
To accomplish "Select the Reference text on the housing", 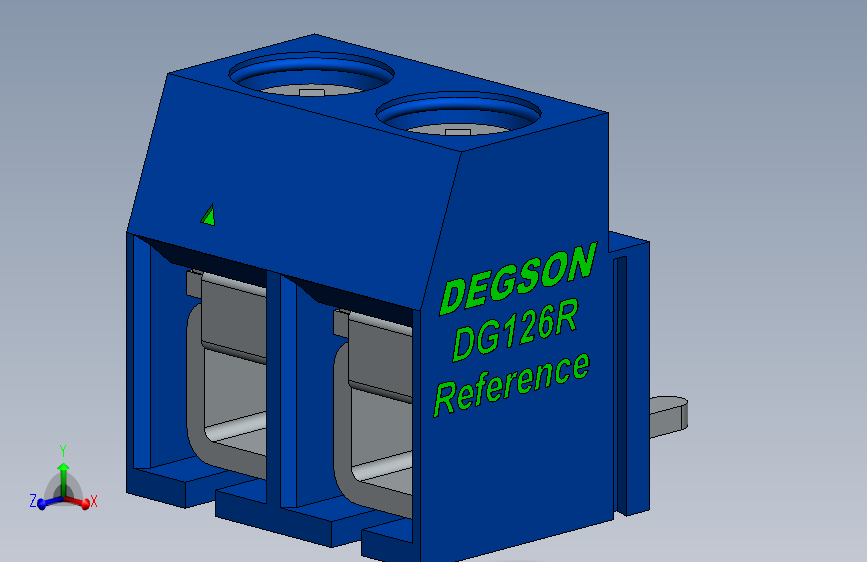I will pyautogui.click(x=511, y=384).
